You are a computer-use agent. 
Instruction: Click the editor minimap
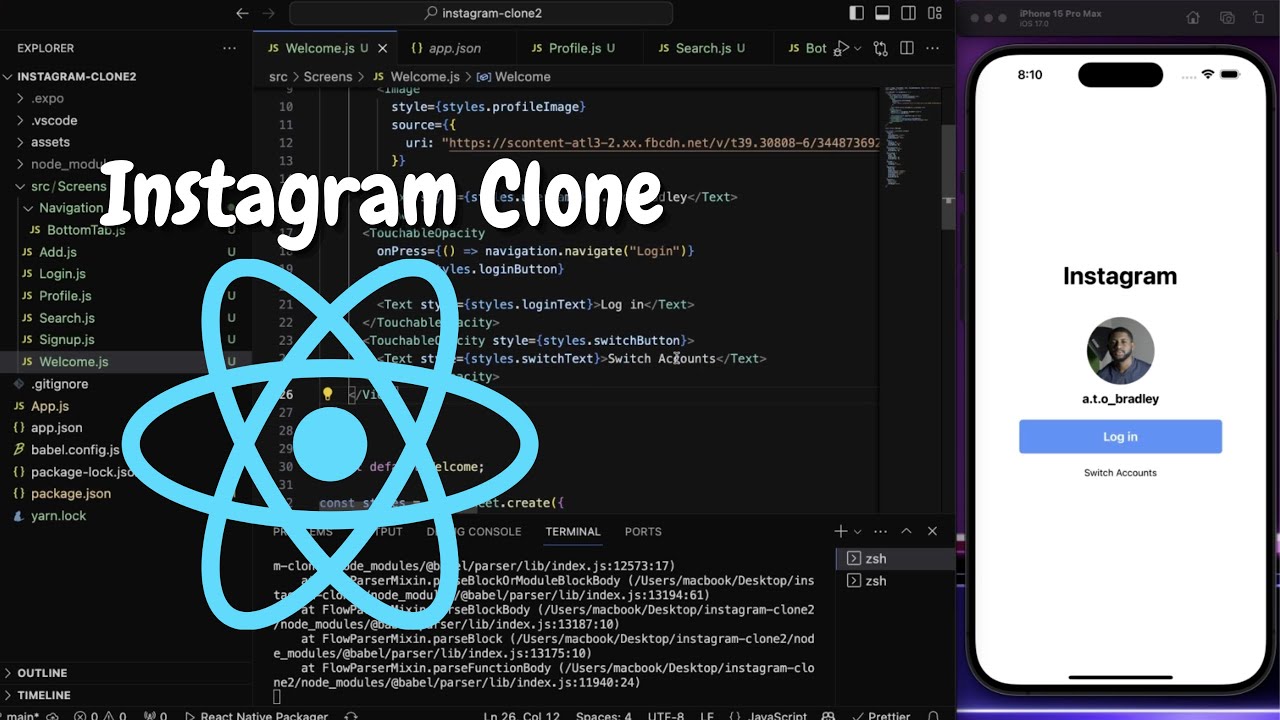click(912, 140)
